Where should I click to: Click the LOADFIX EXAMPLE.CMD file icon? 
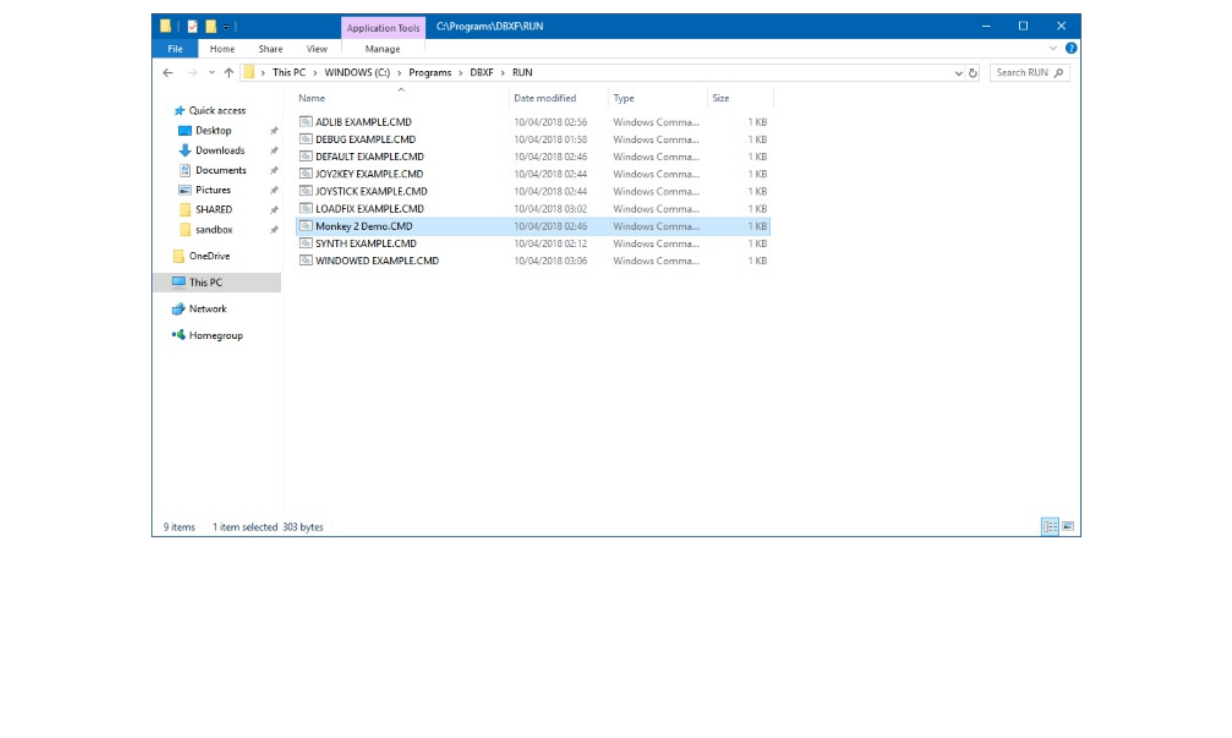coord(306,209)
